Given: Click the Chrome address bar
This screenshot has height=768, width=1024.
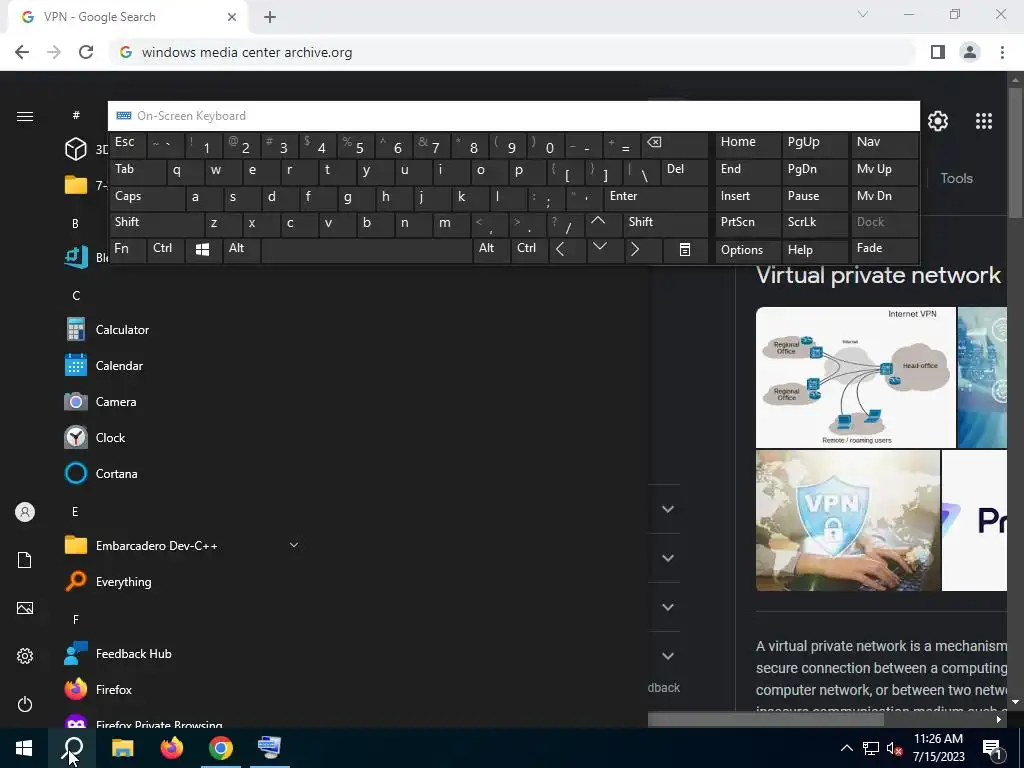Looking at the screenshot, I should point(513,52).
